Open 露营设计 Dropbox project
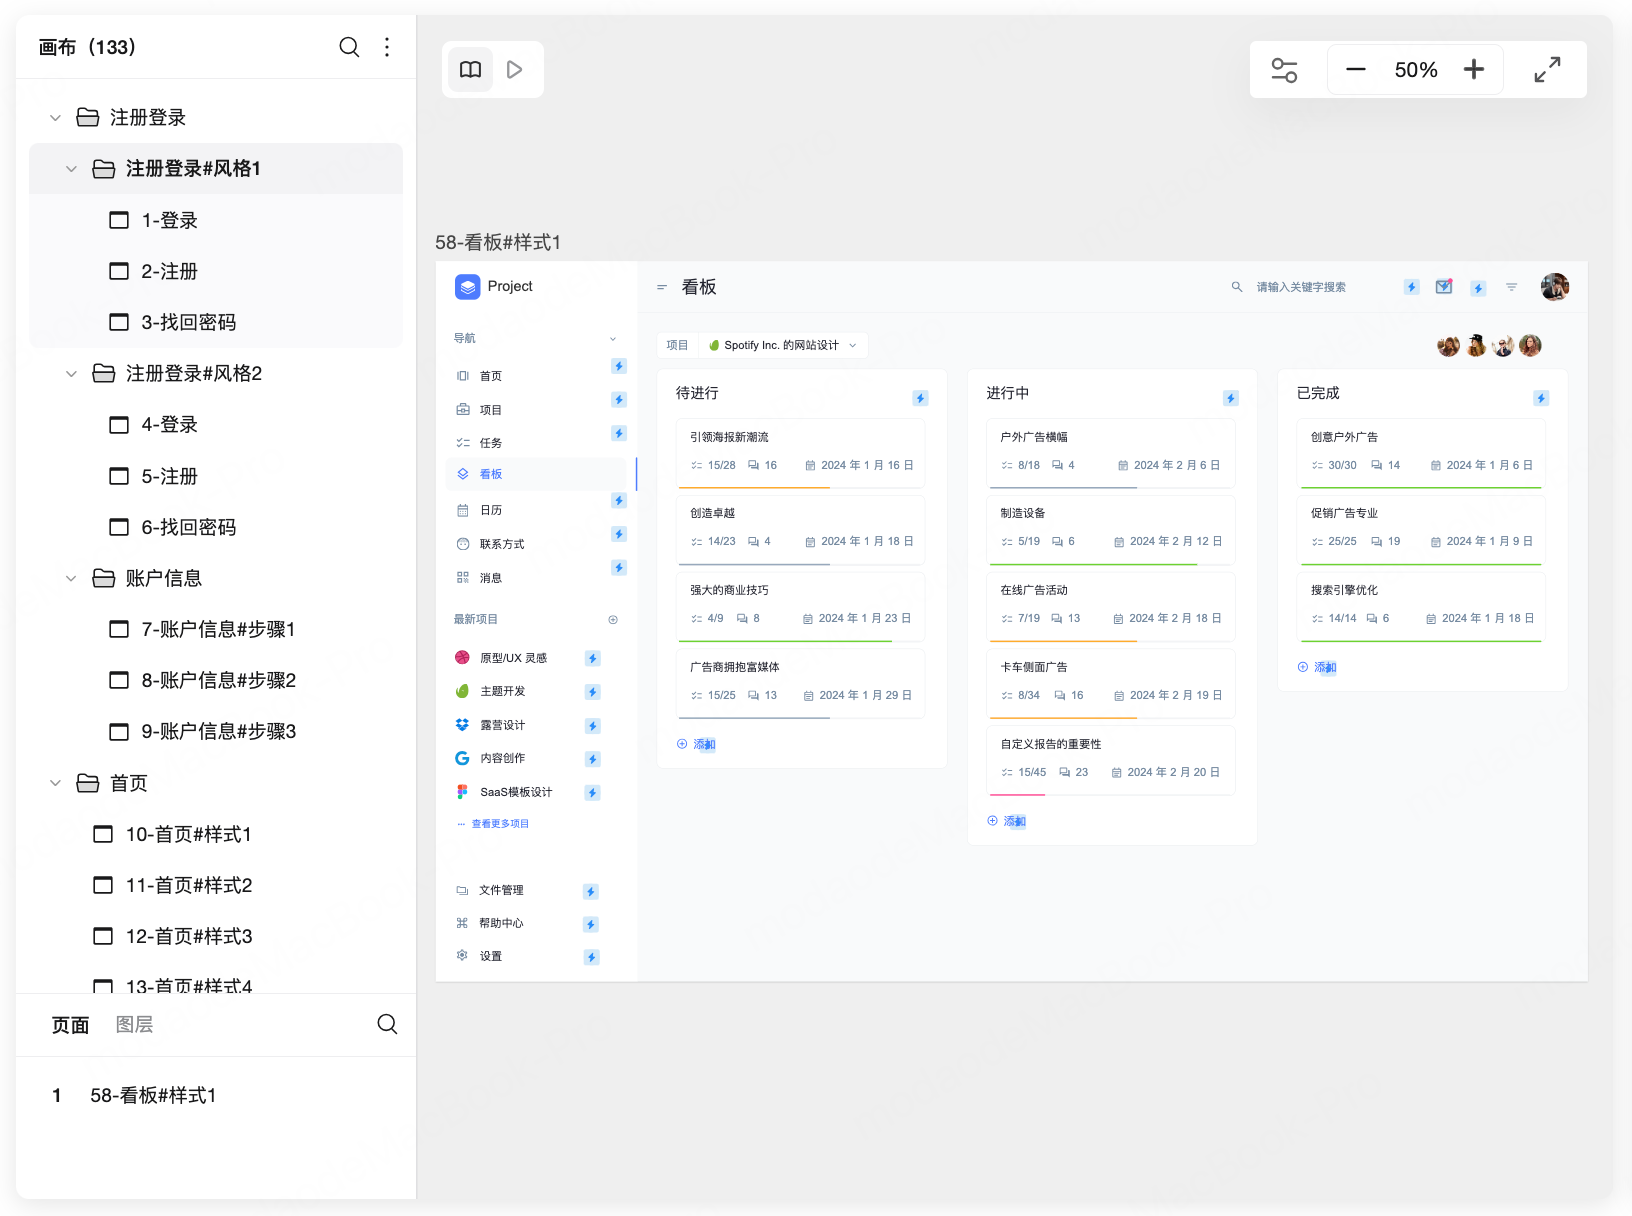Screen dimensions: 1632x1216 click(x=502, y=725)
